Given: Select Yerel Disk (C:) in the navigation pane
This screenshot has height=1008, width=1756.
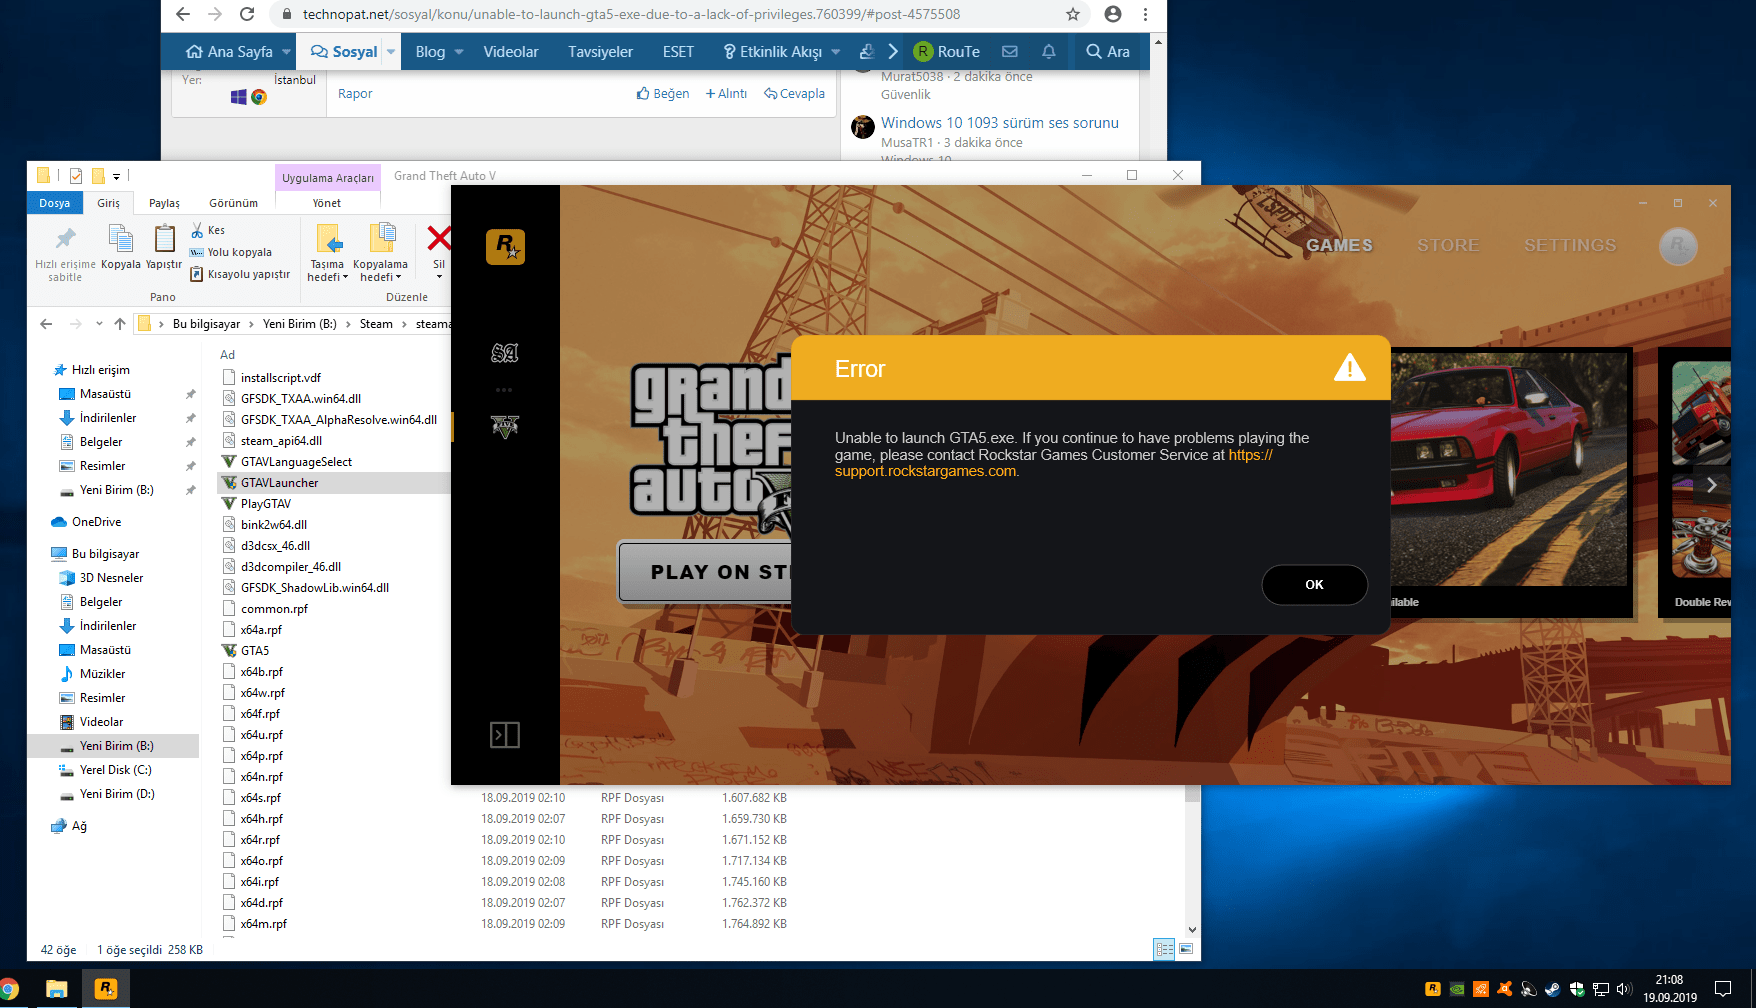Looking at the screenshot, I should [x=114, y=770].
